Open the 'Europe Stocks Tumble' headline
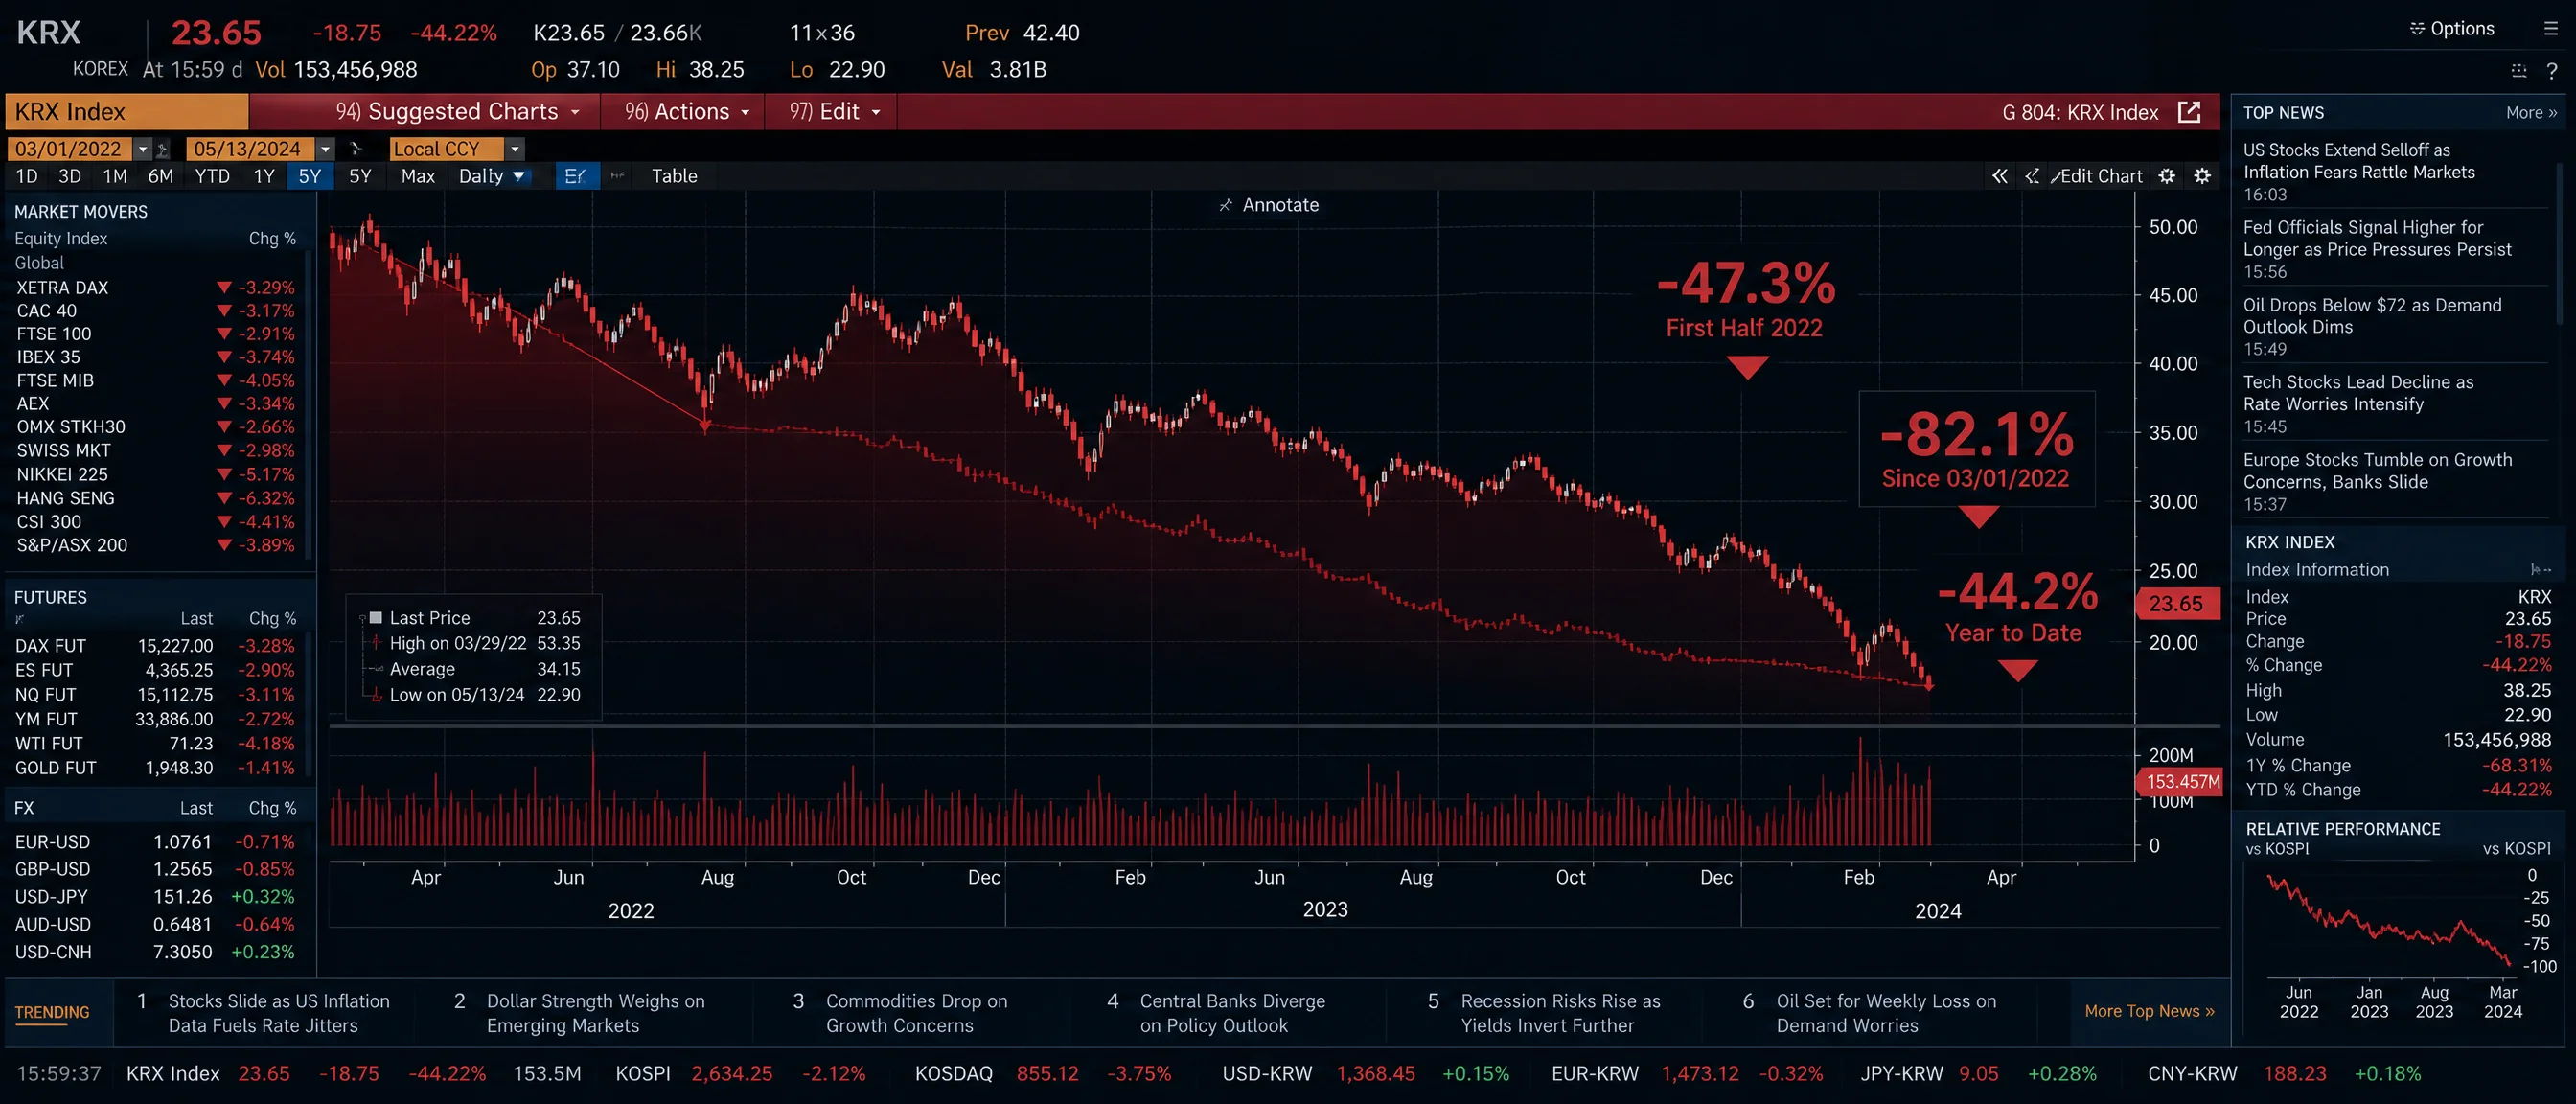 click(2377, 471)
